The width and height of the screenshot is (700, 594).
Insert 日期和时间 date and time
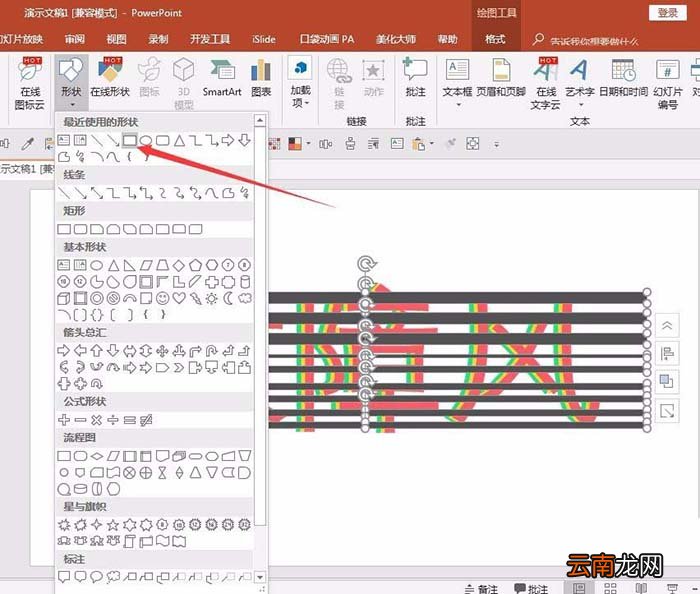pos(623,78)
